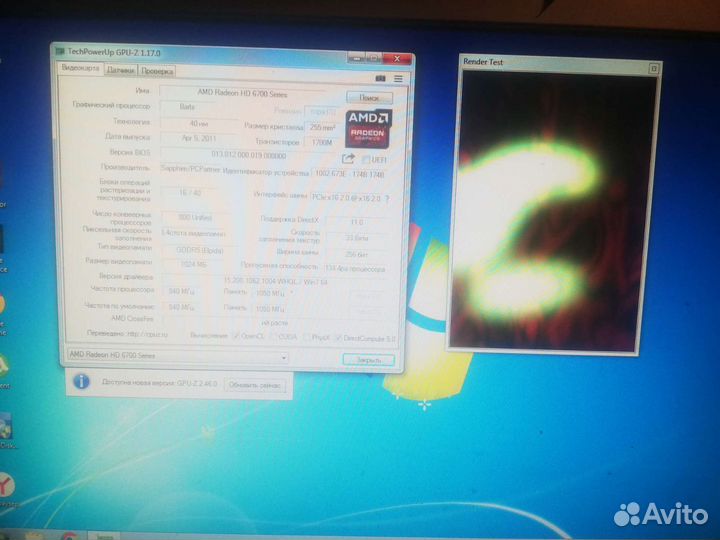Viewport: 720px width, 540px height.
Task: Click the 255 mm² die size value
Action: (322, 127)
